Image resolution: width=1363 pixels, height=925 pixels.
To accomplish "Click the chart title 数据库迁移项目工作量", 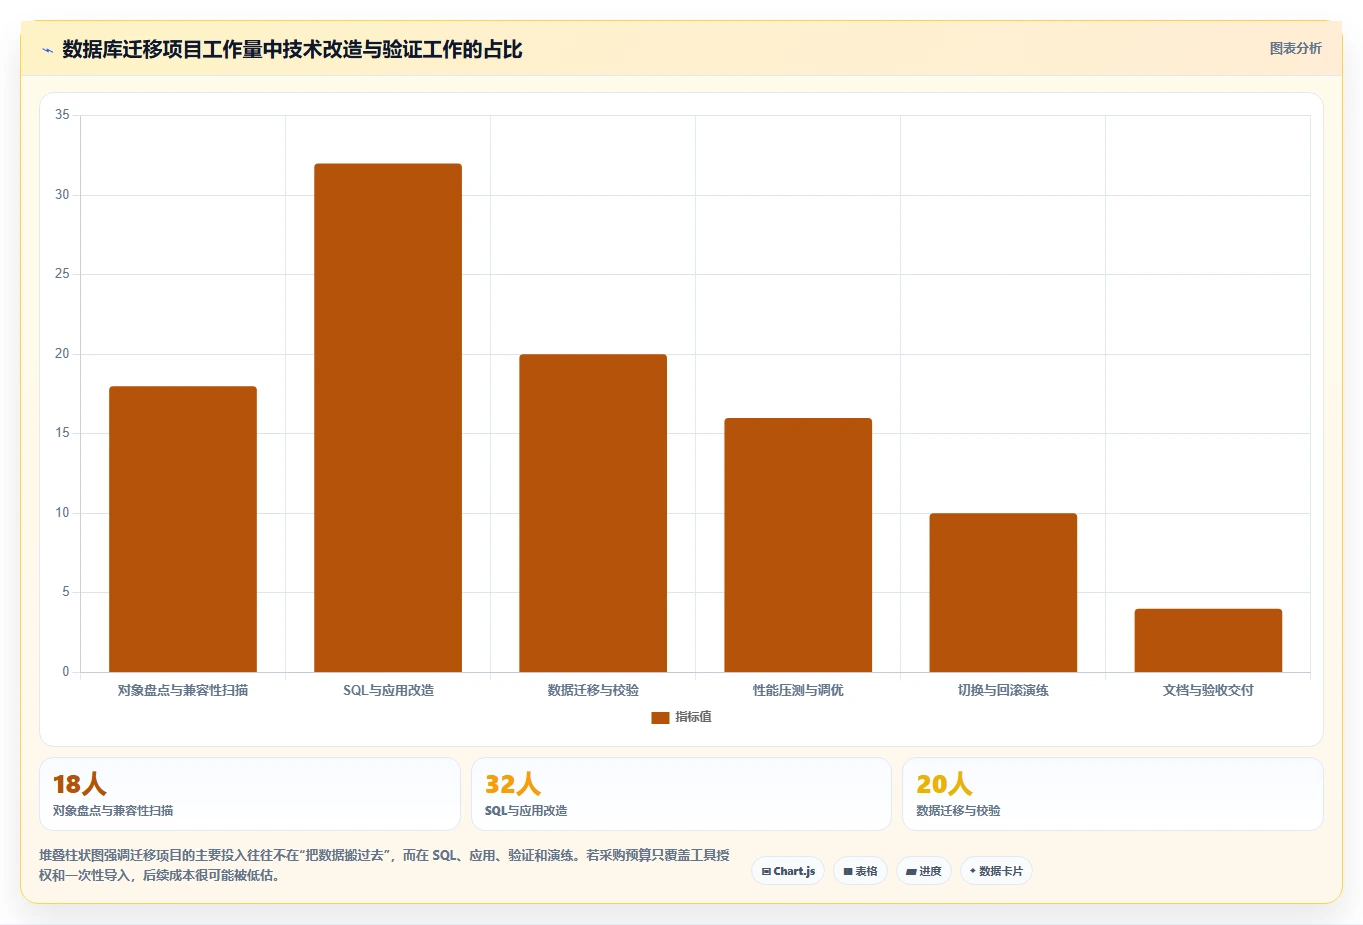I will 292,50.
